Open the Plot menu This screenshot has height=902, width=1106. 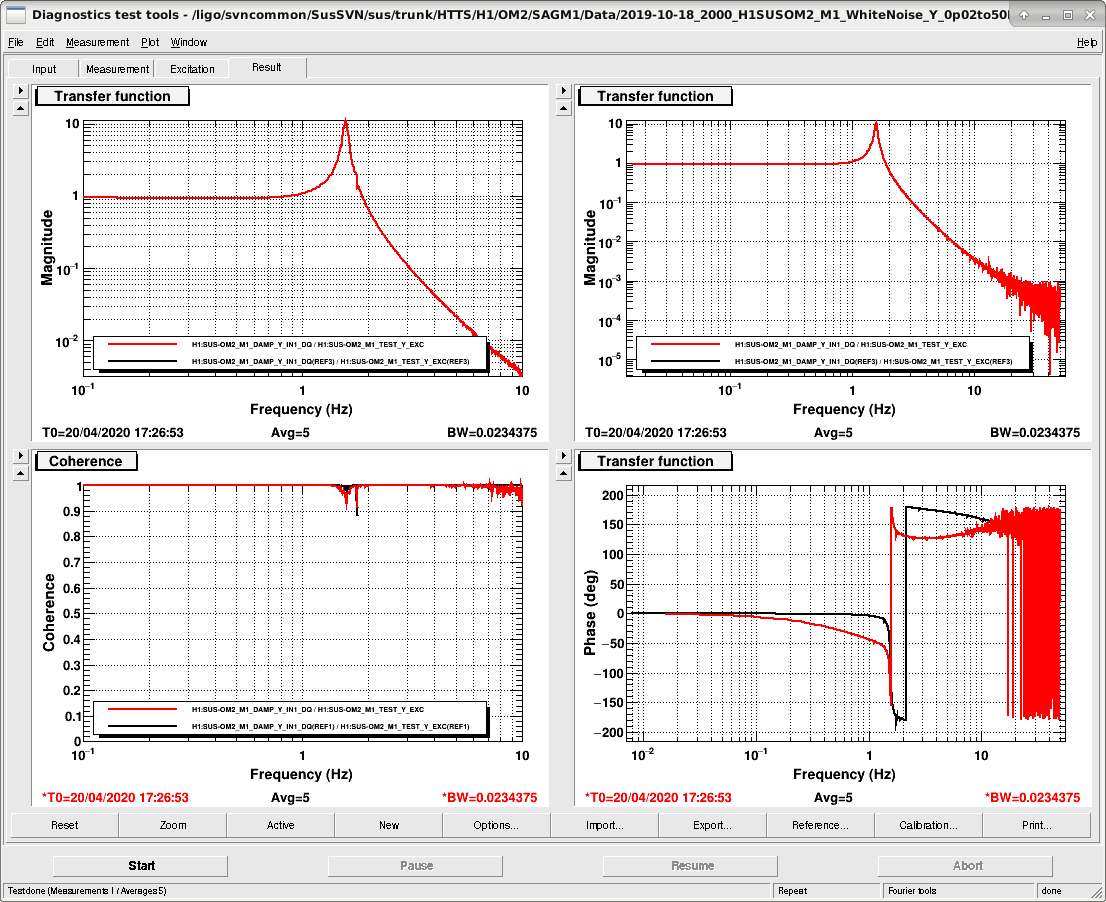pos(150,42)
